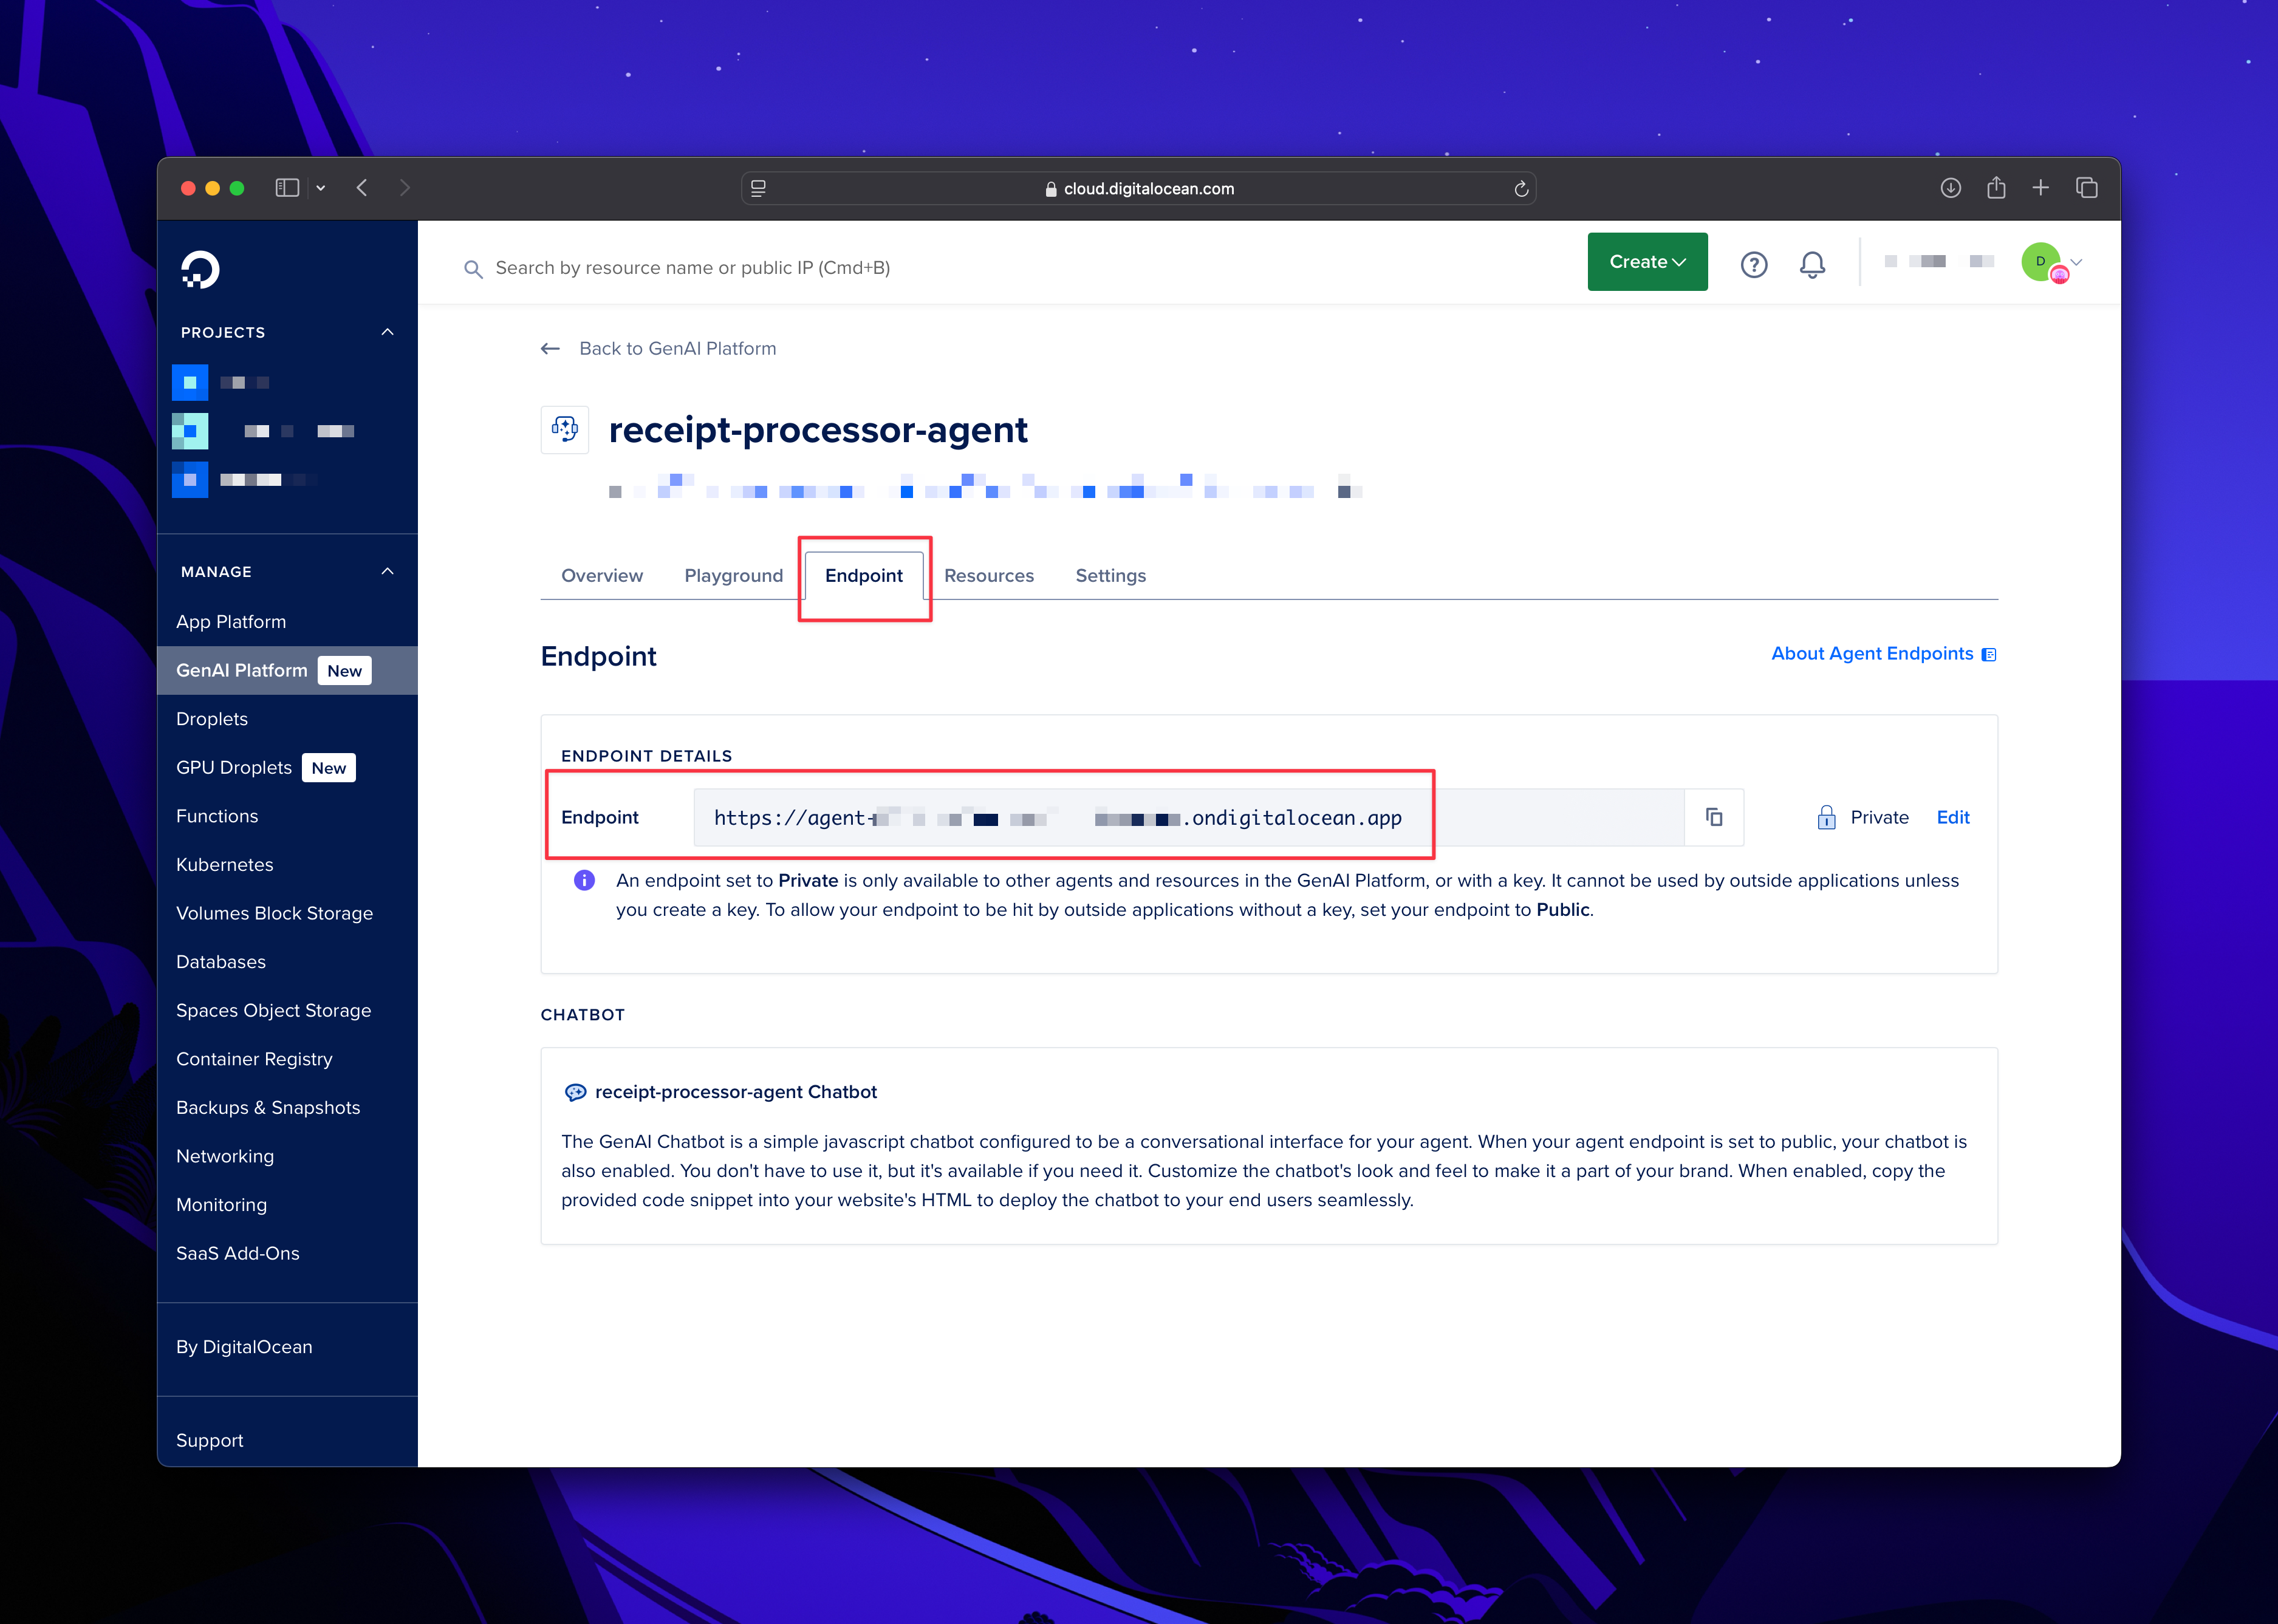Image resolution: width=2278 pixels, height=1624 pixels.
Task: Collapse the PROJECTS section chevron
Action: click(x=388, y=332)
